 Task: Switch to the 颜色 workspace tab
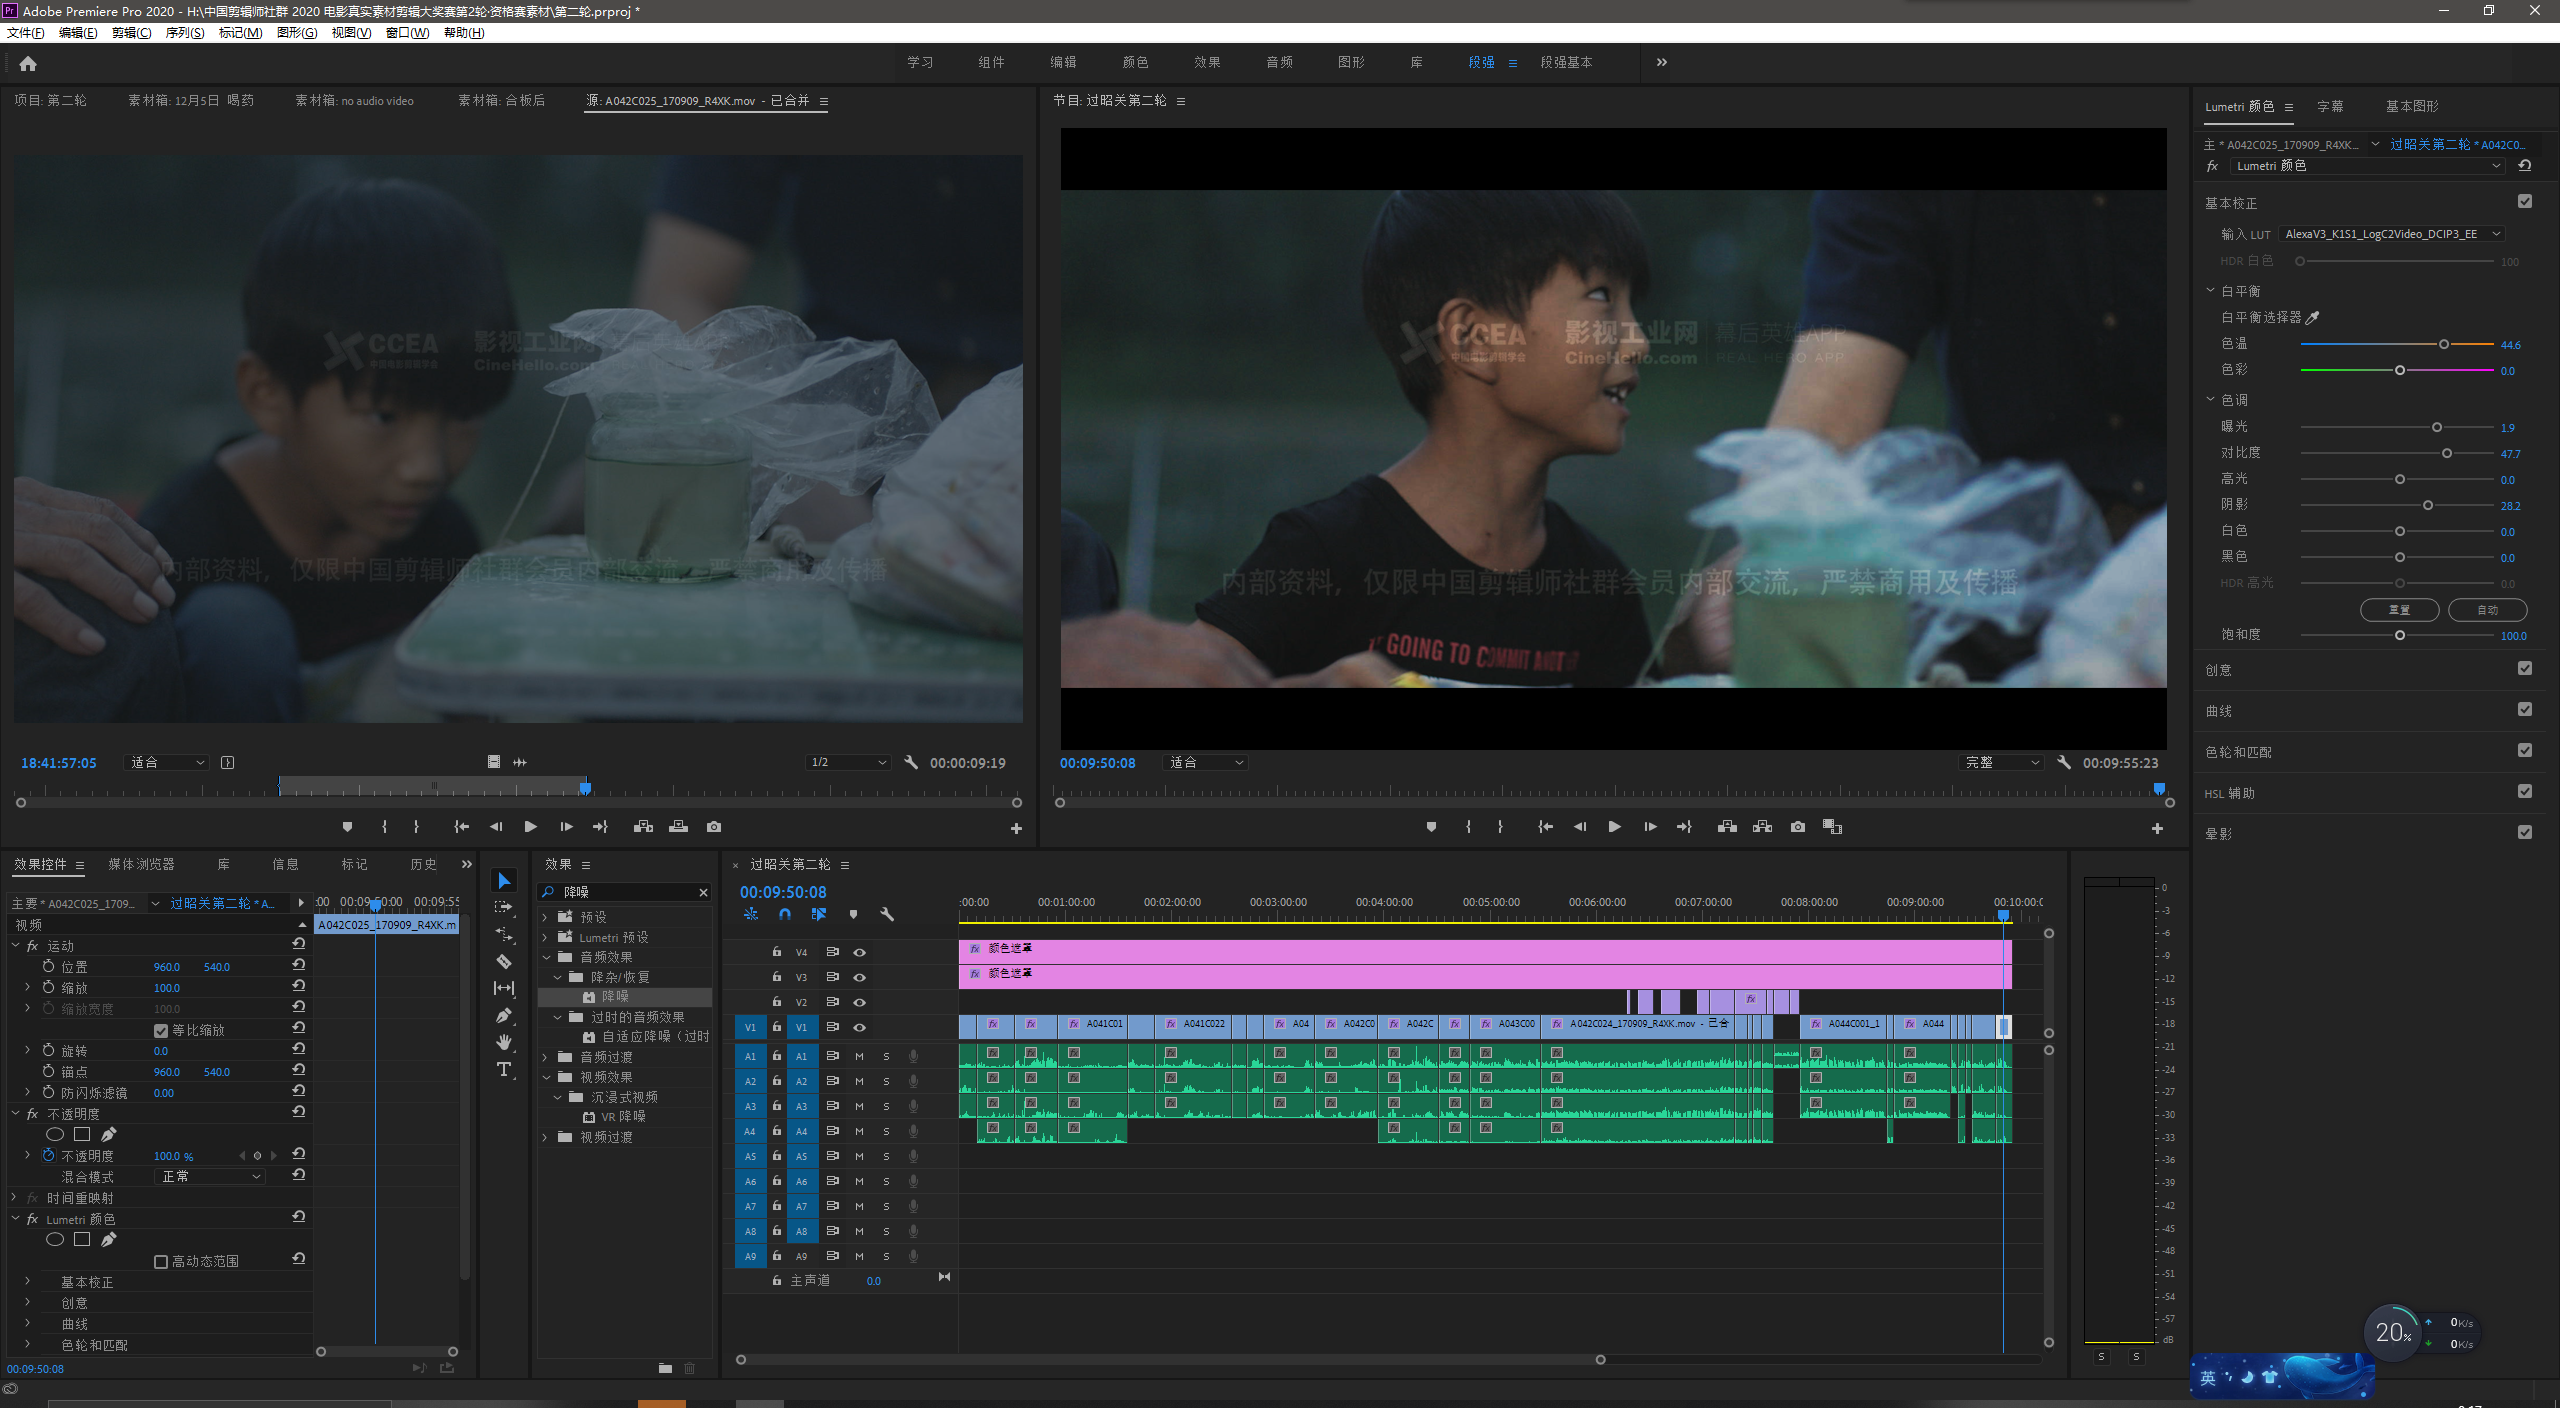(1135, 62)
